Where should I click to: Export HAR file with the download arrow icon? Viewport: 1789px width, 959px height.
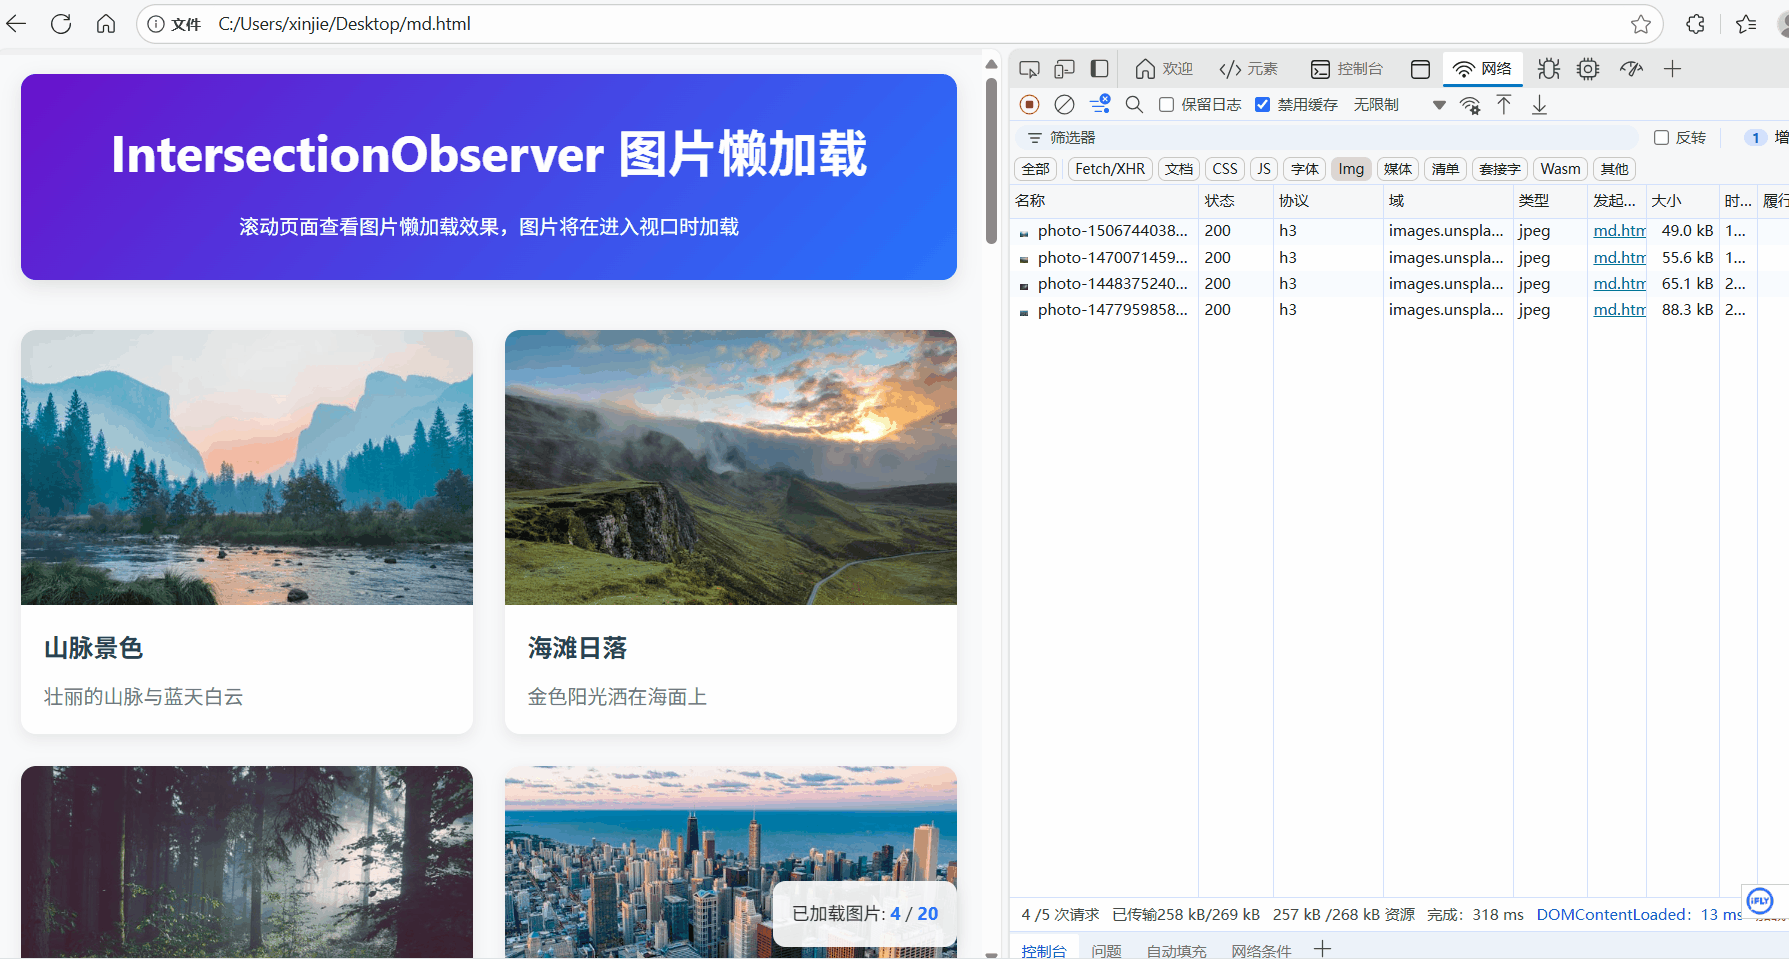tap(1539, 104)
